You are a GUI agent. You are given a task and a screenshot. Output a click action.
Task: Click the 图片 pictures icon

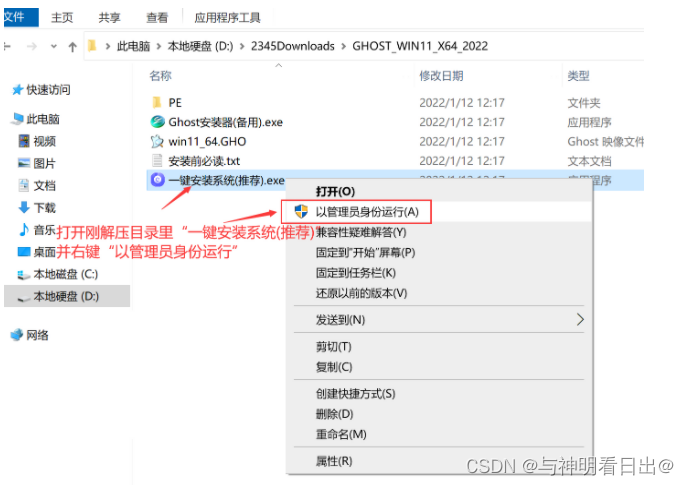pos(24,163)
